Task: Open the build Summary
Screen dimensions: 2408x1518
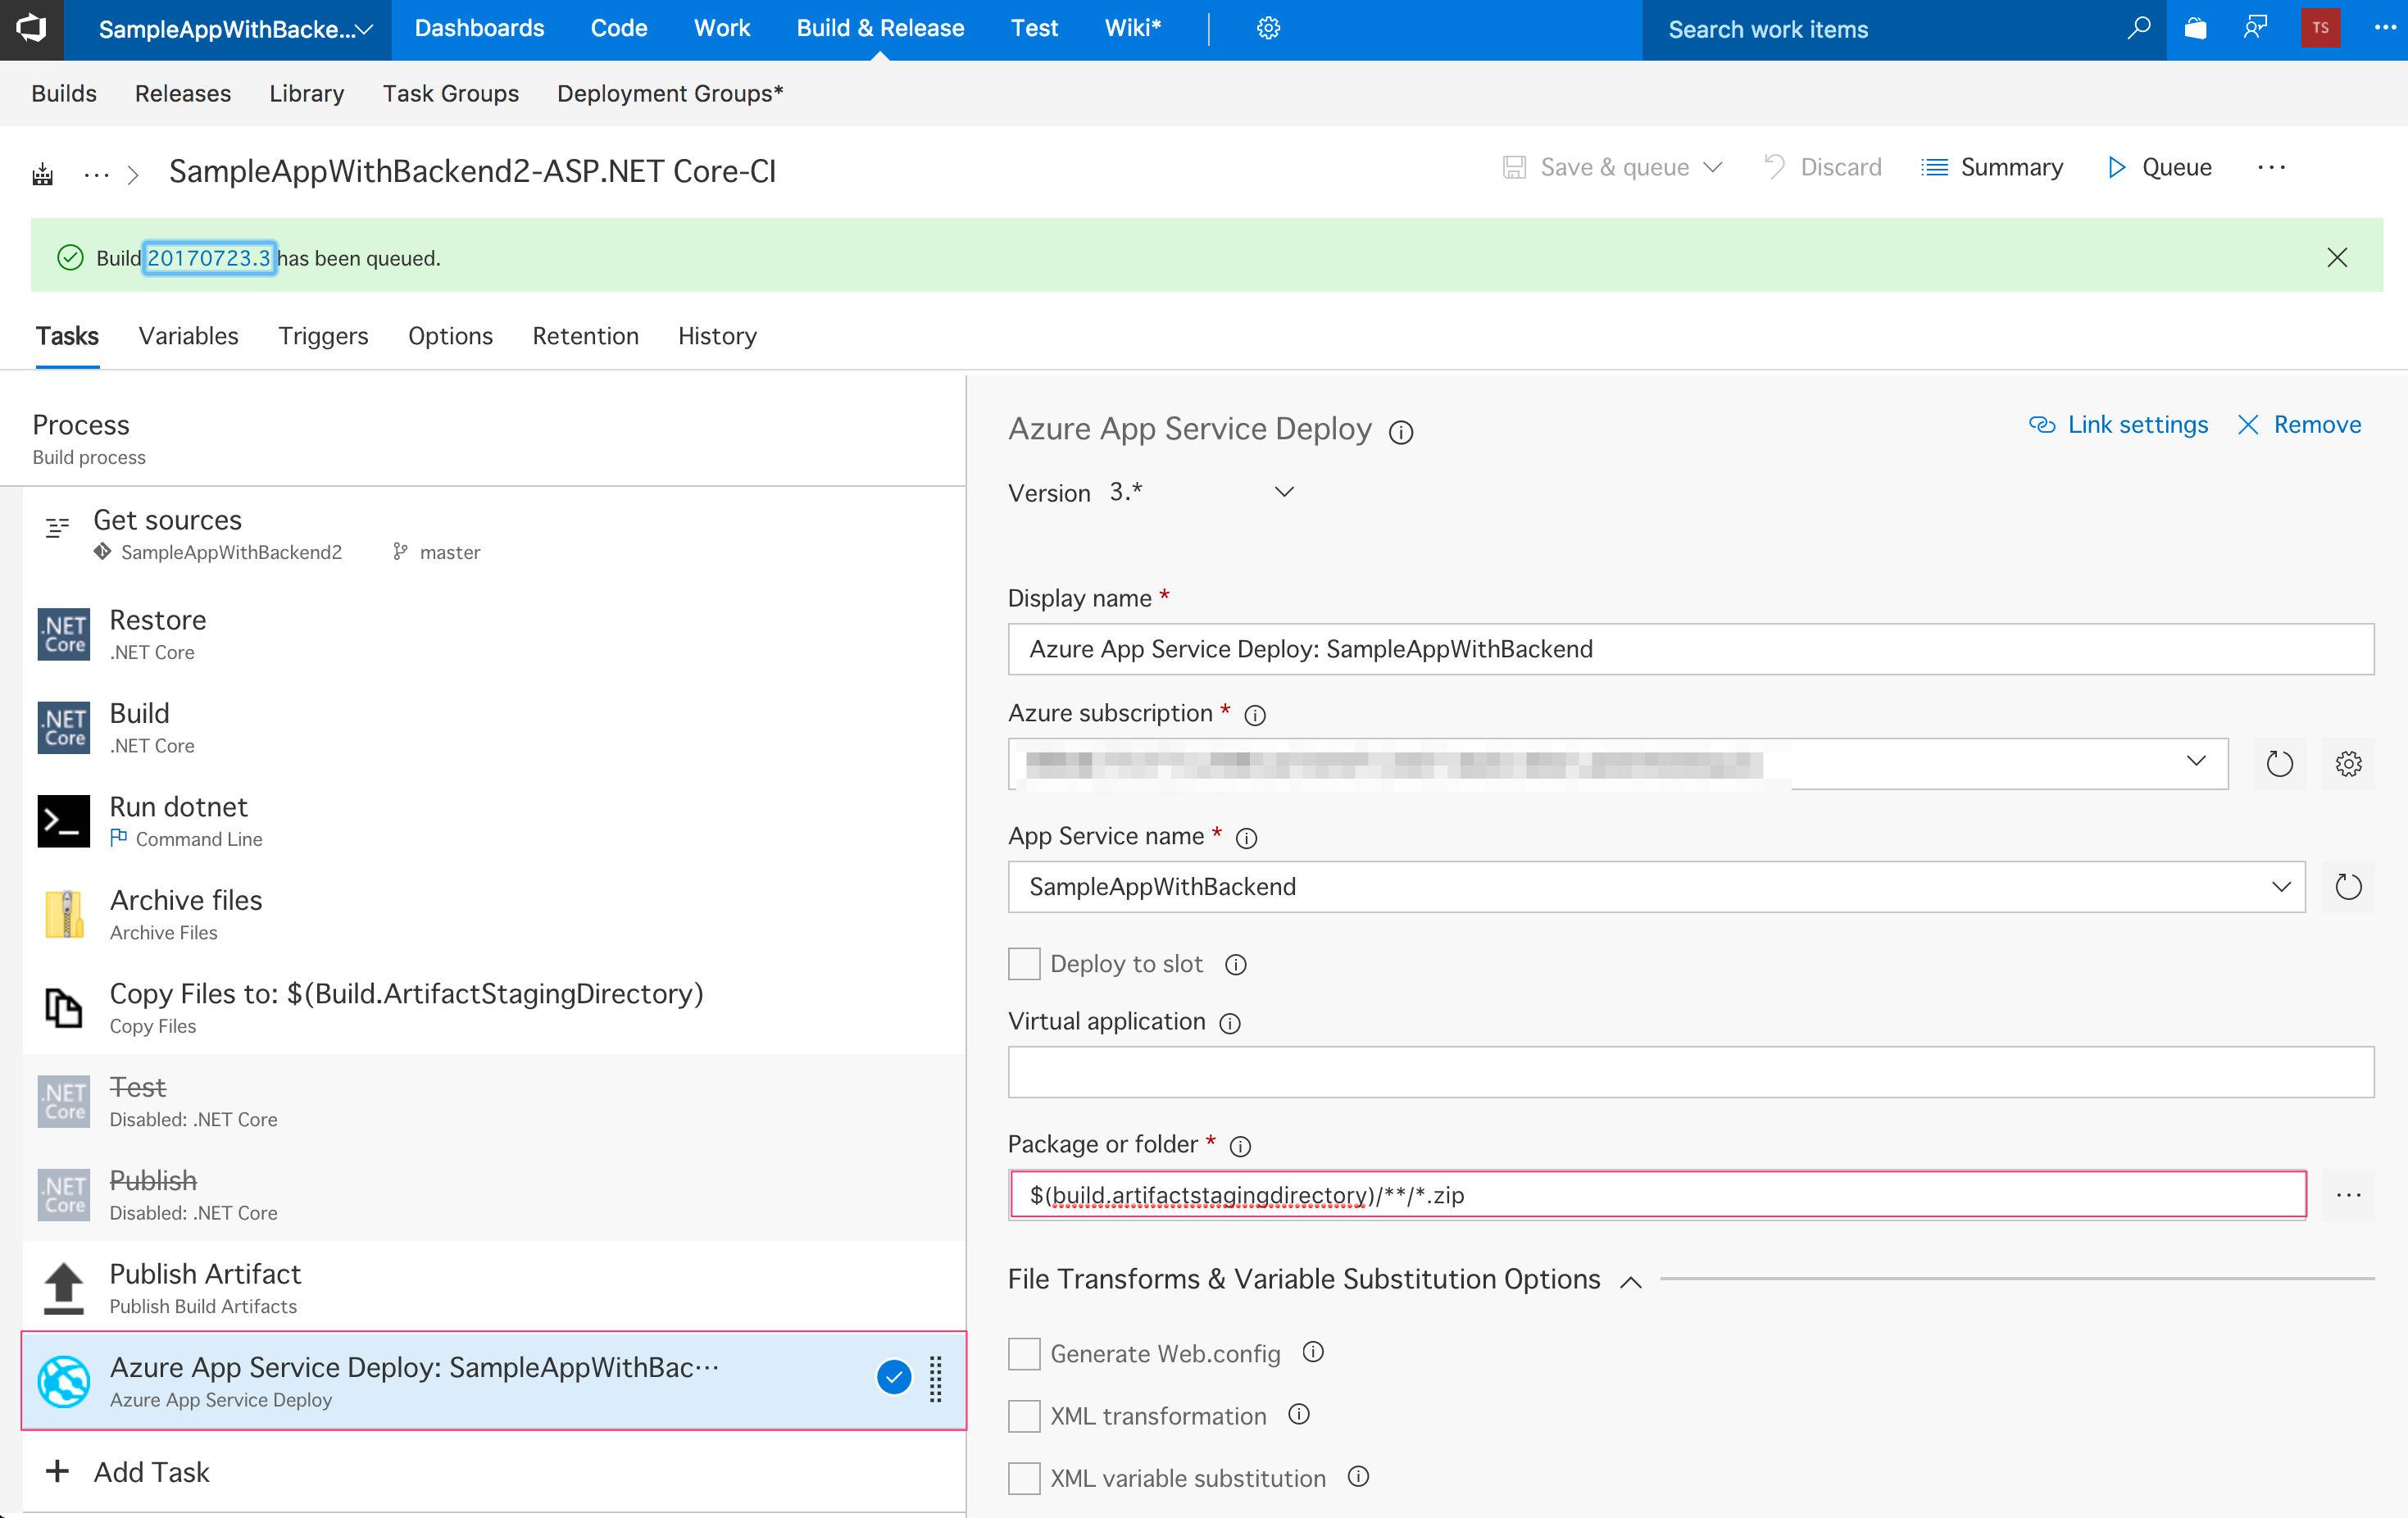Action: click(1992, 168)
